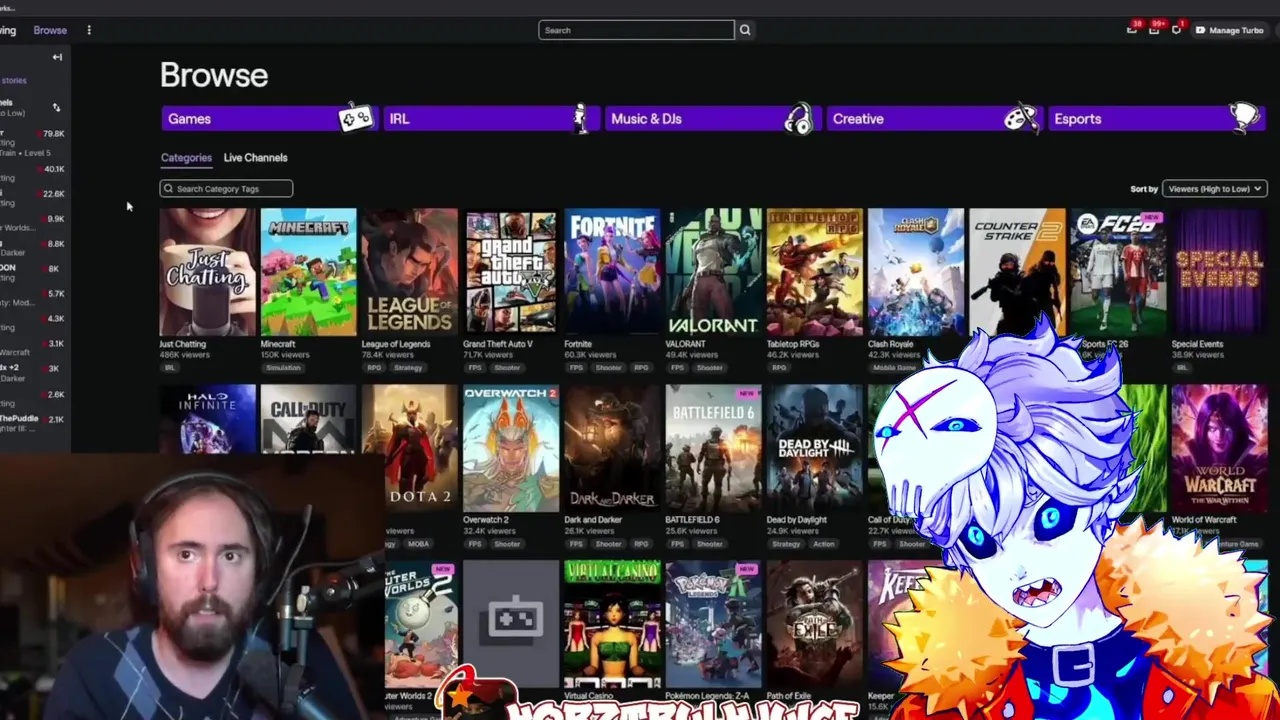Click the RPG tag under Tabletop RPGs
The height and width of the screenshot is (720, 1280).
pos(778,368)
